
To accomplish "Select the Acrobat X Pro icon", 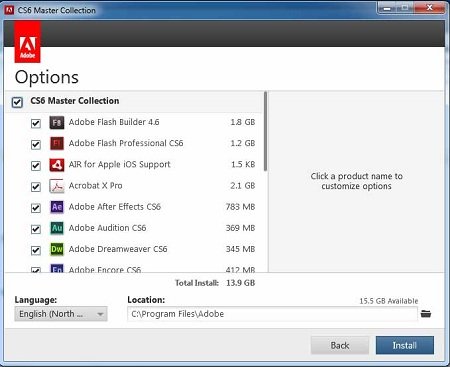I will tap(57, 186).
